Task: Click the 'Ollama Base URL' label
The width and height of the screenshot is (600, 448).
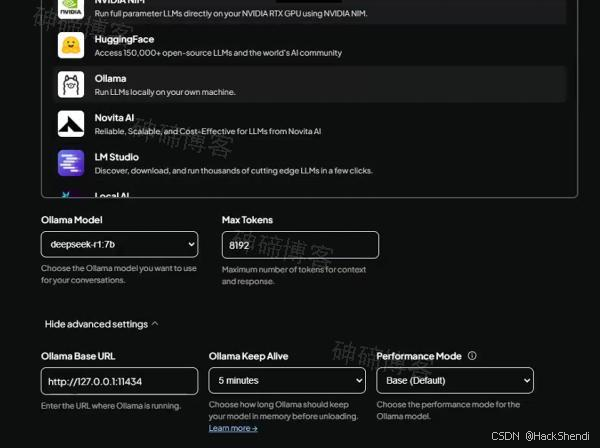Action: coord(78,356)
